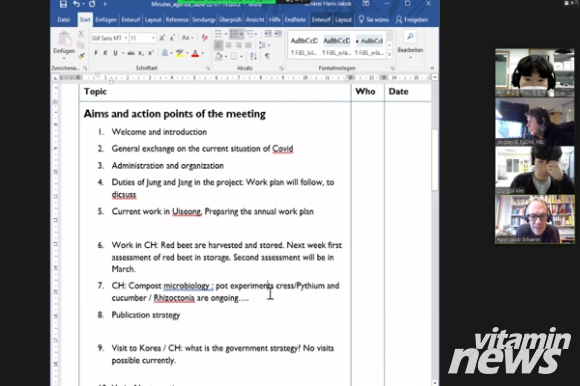Undo the last action in Word
580x386 pixels.
(x=76, y=4)
